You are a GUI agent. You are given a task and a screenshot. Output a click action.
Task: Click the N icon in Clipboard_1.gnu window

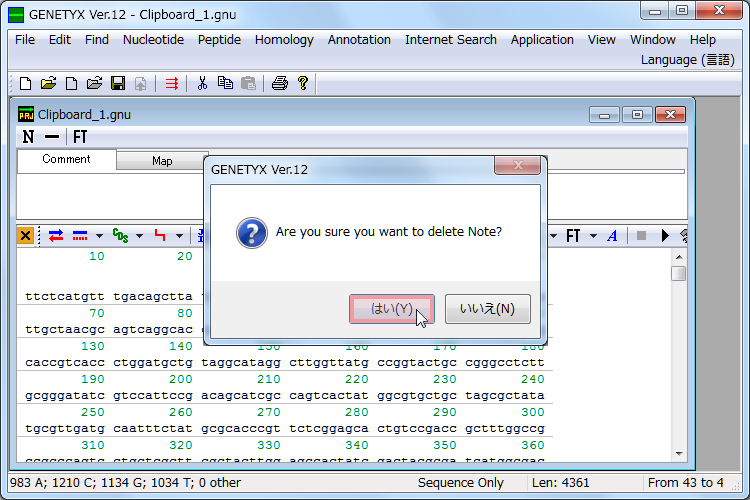pyautogui.click(x=28, y=137)
